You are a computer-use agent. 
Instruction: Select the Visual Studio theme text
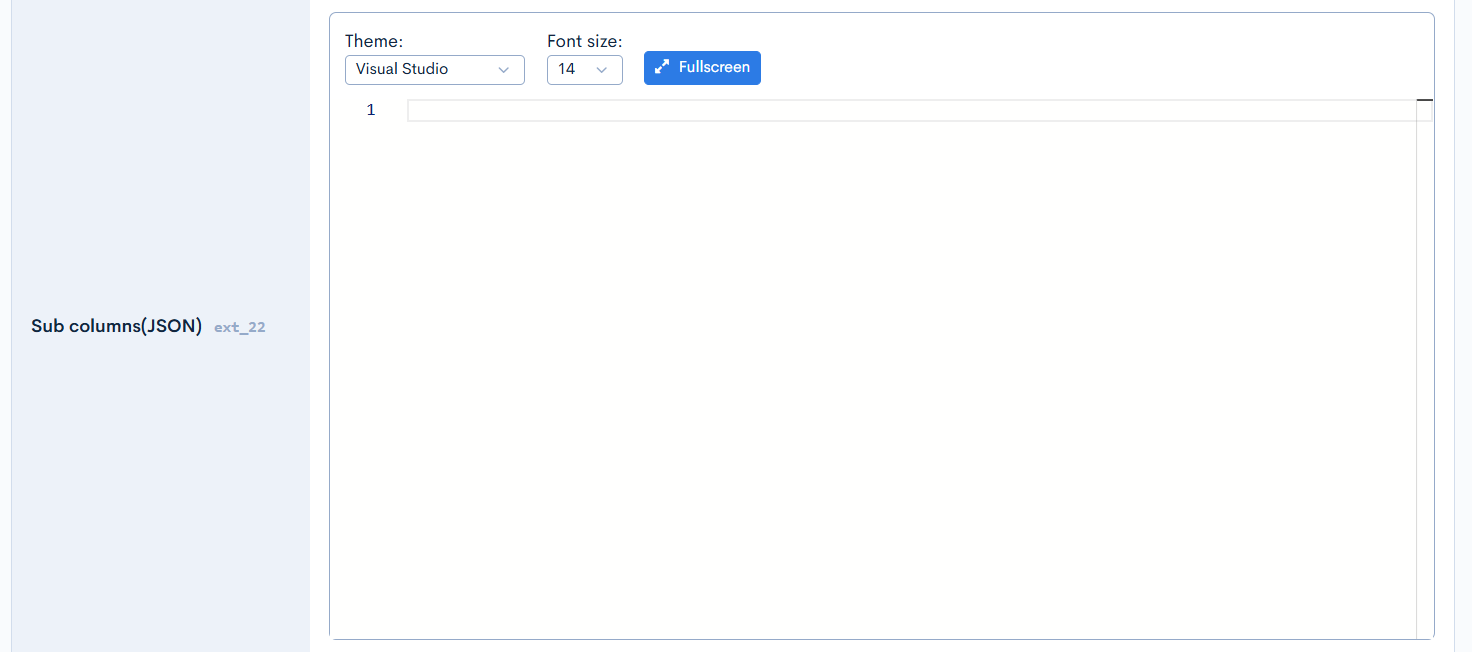click(x=402, y=69)
